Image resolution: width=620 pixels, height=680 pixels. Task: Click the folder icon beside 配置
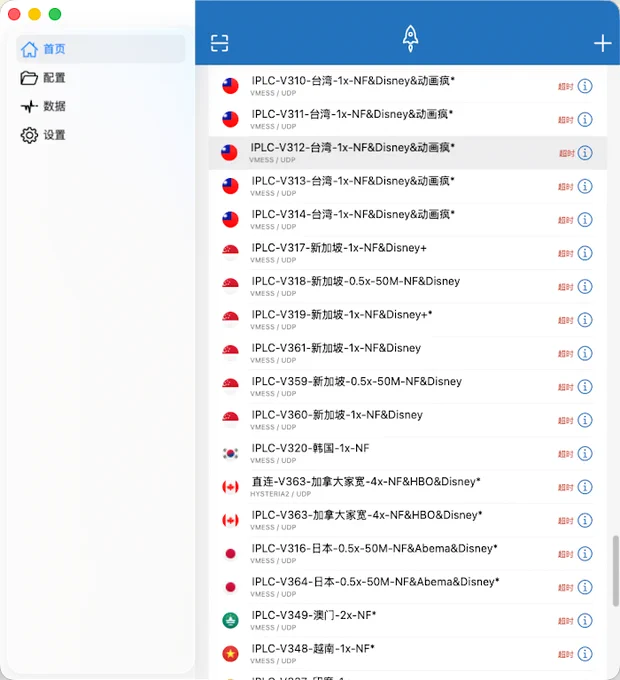29,78
